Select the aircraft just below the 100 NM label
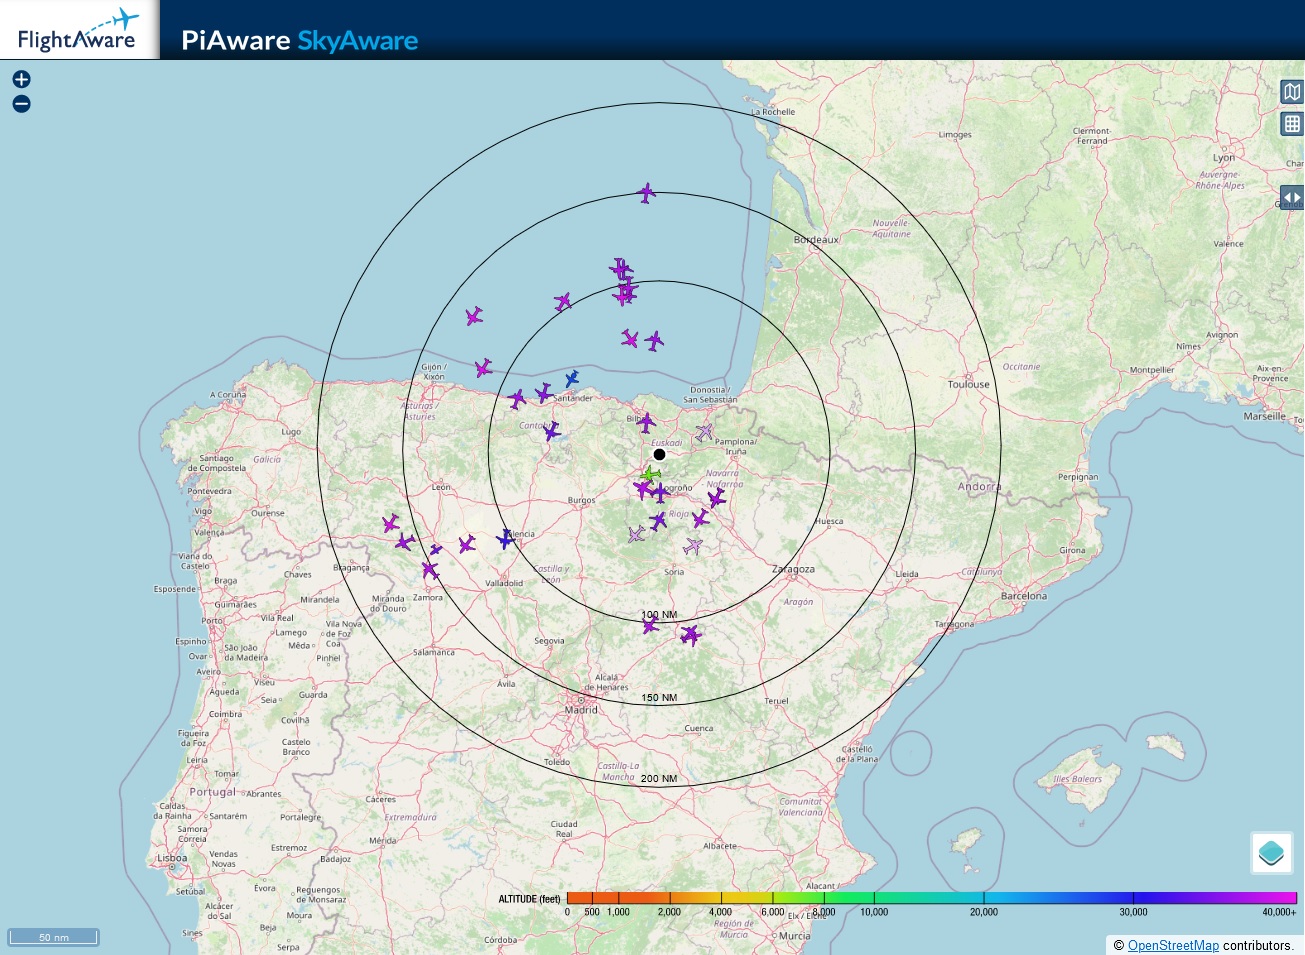The image size is (1305, 955). tap(650, 626)
